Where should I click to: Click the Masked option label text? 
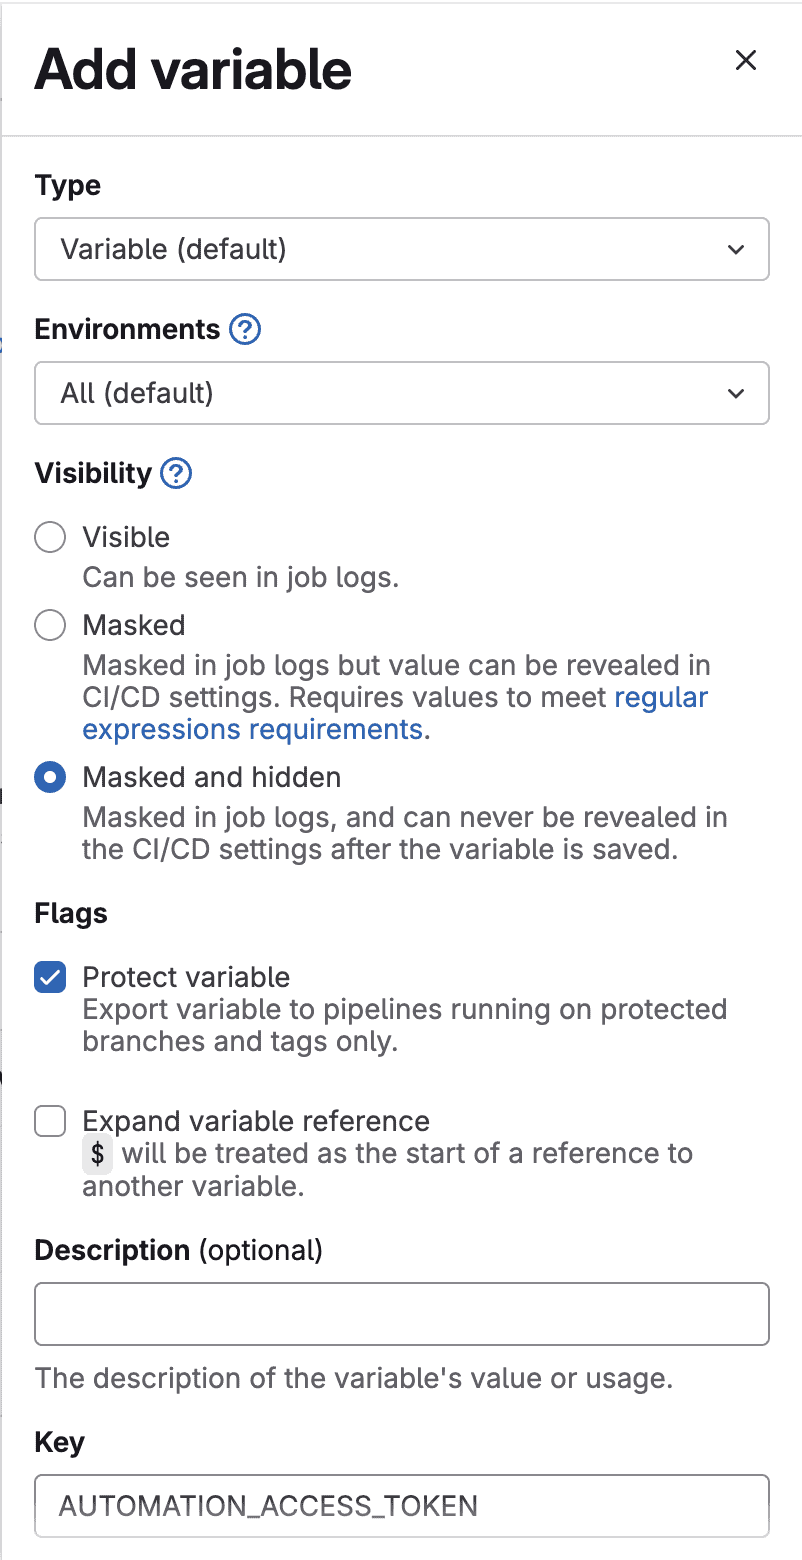[x=134, y=625]
